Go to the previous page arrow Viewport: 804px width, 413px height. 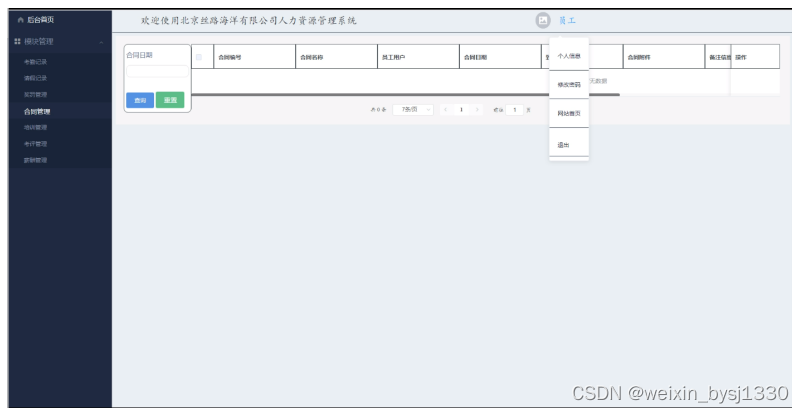pyautogui.click(x=446, y=109)
